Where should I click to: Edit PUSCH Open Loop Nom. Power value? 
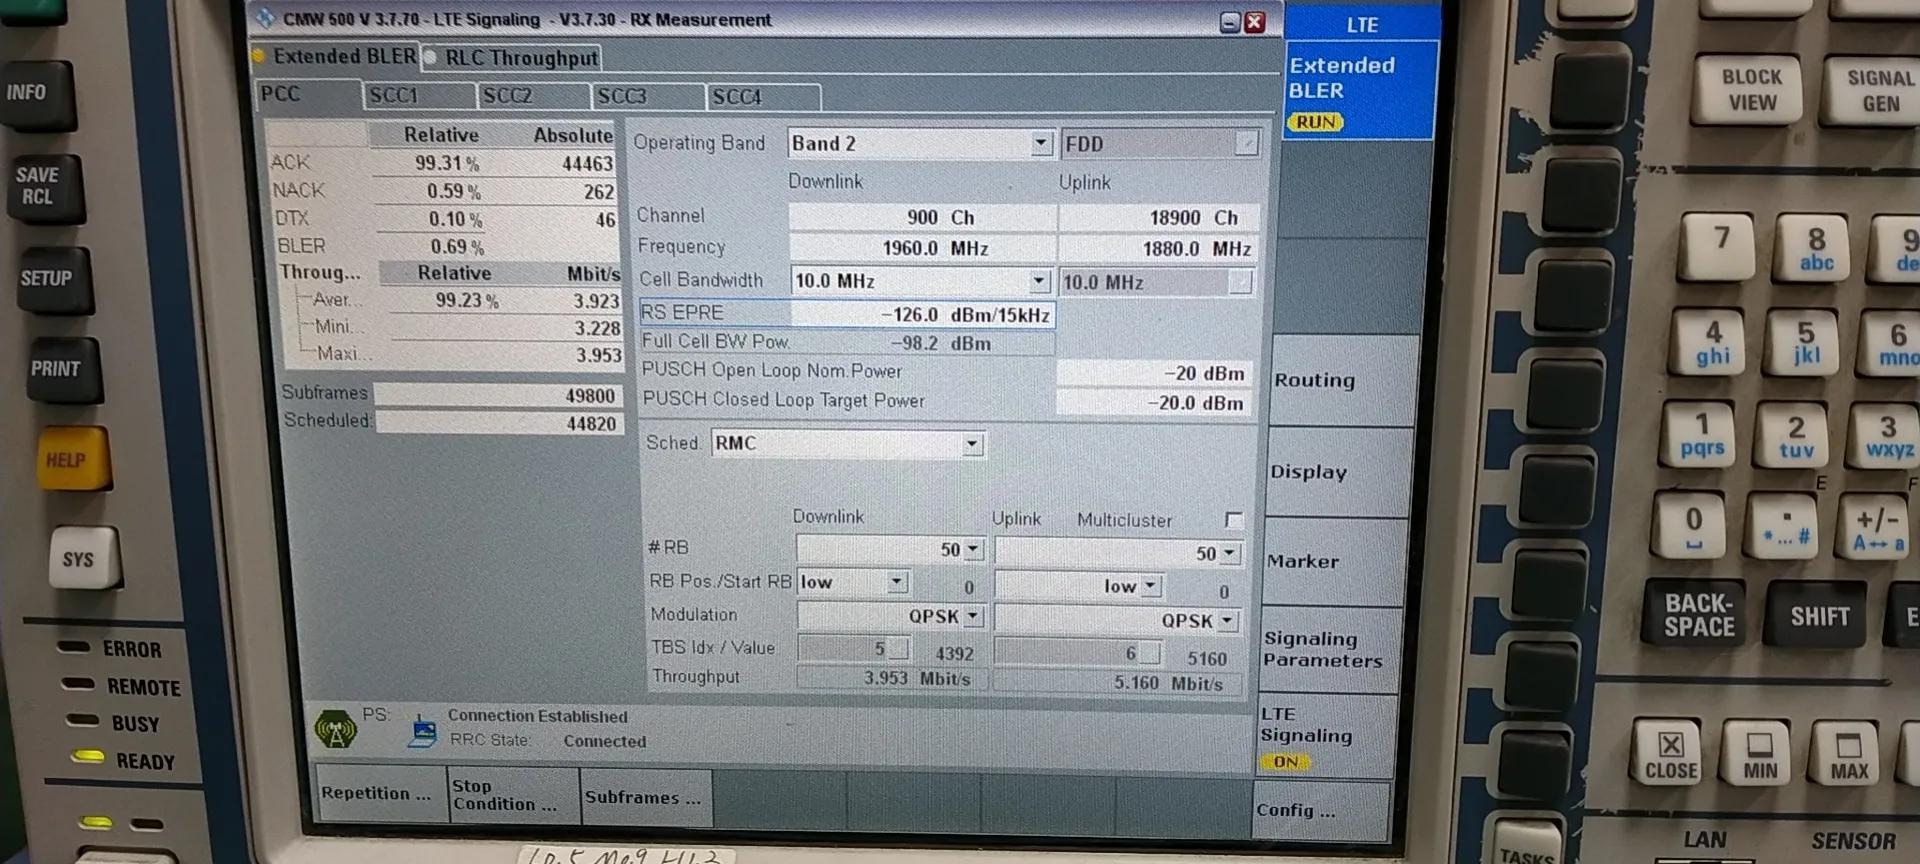pos(1154,374)
